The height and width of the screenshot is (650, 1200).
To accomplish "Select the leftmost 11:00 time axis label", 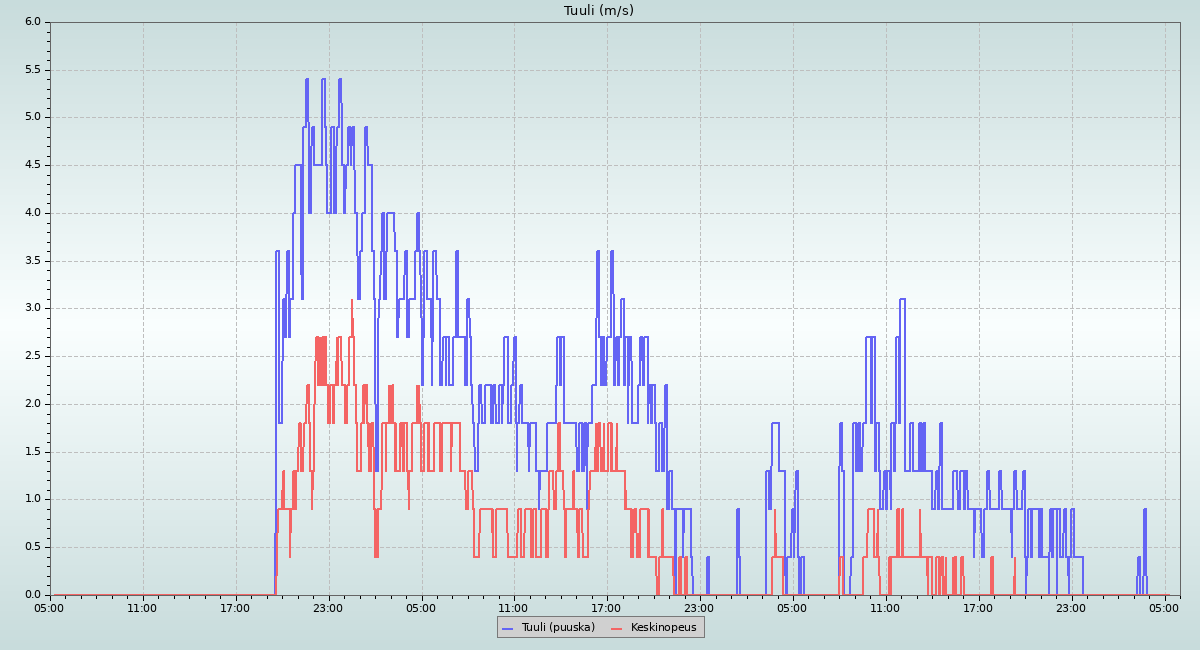I will click(143, 608).
